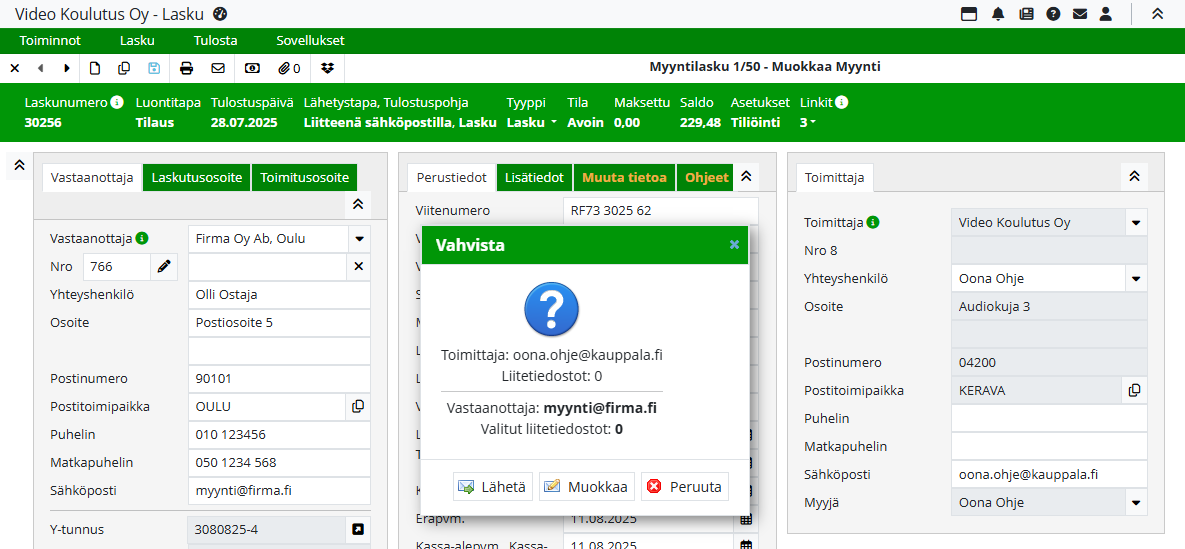This screenshot has height=549, width=1185.
Task: Collapse the Toimittaja panel
Action: click(x=1133, y=176)
